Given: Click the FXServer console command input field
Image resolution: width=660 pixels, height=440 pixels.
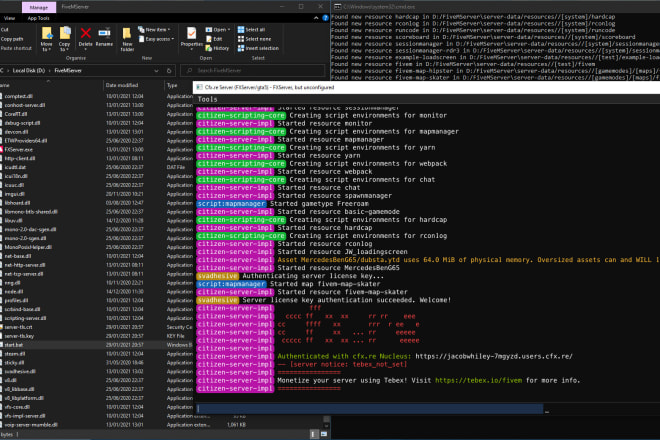Looking at the screenshot, I should tap(370, 409).
